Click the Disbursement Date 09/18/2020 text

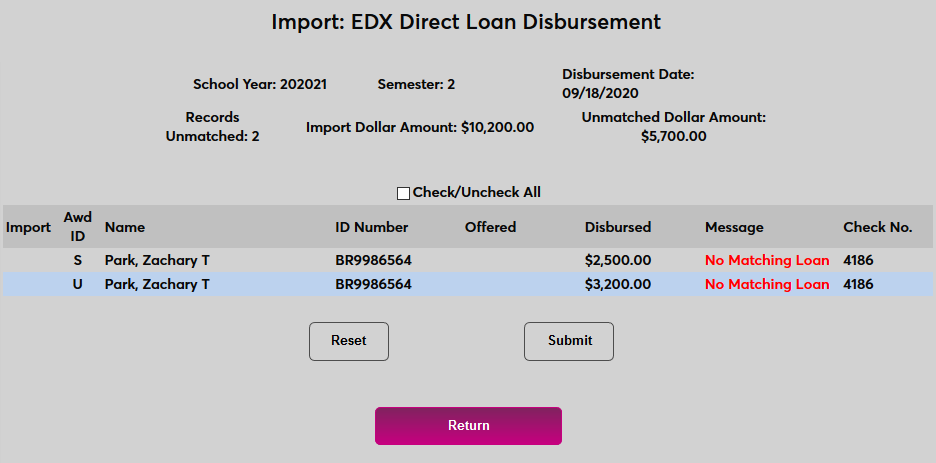tap(628, 84)
